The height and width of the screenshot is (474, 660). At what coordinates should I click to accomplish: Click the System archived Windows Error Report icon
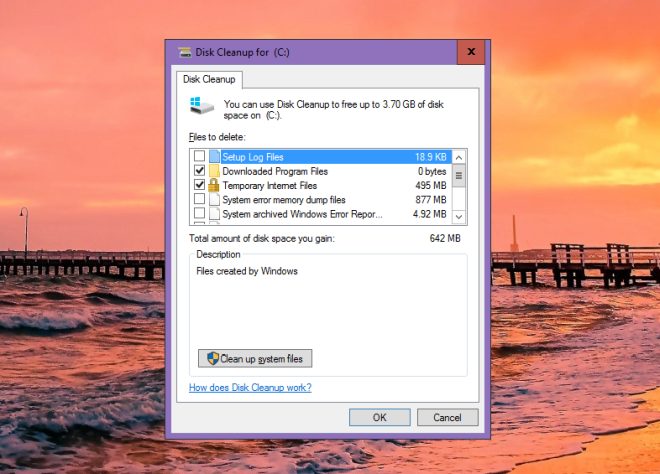click(215, 213)
